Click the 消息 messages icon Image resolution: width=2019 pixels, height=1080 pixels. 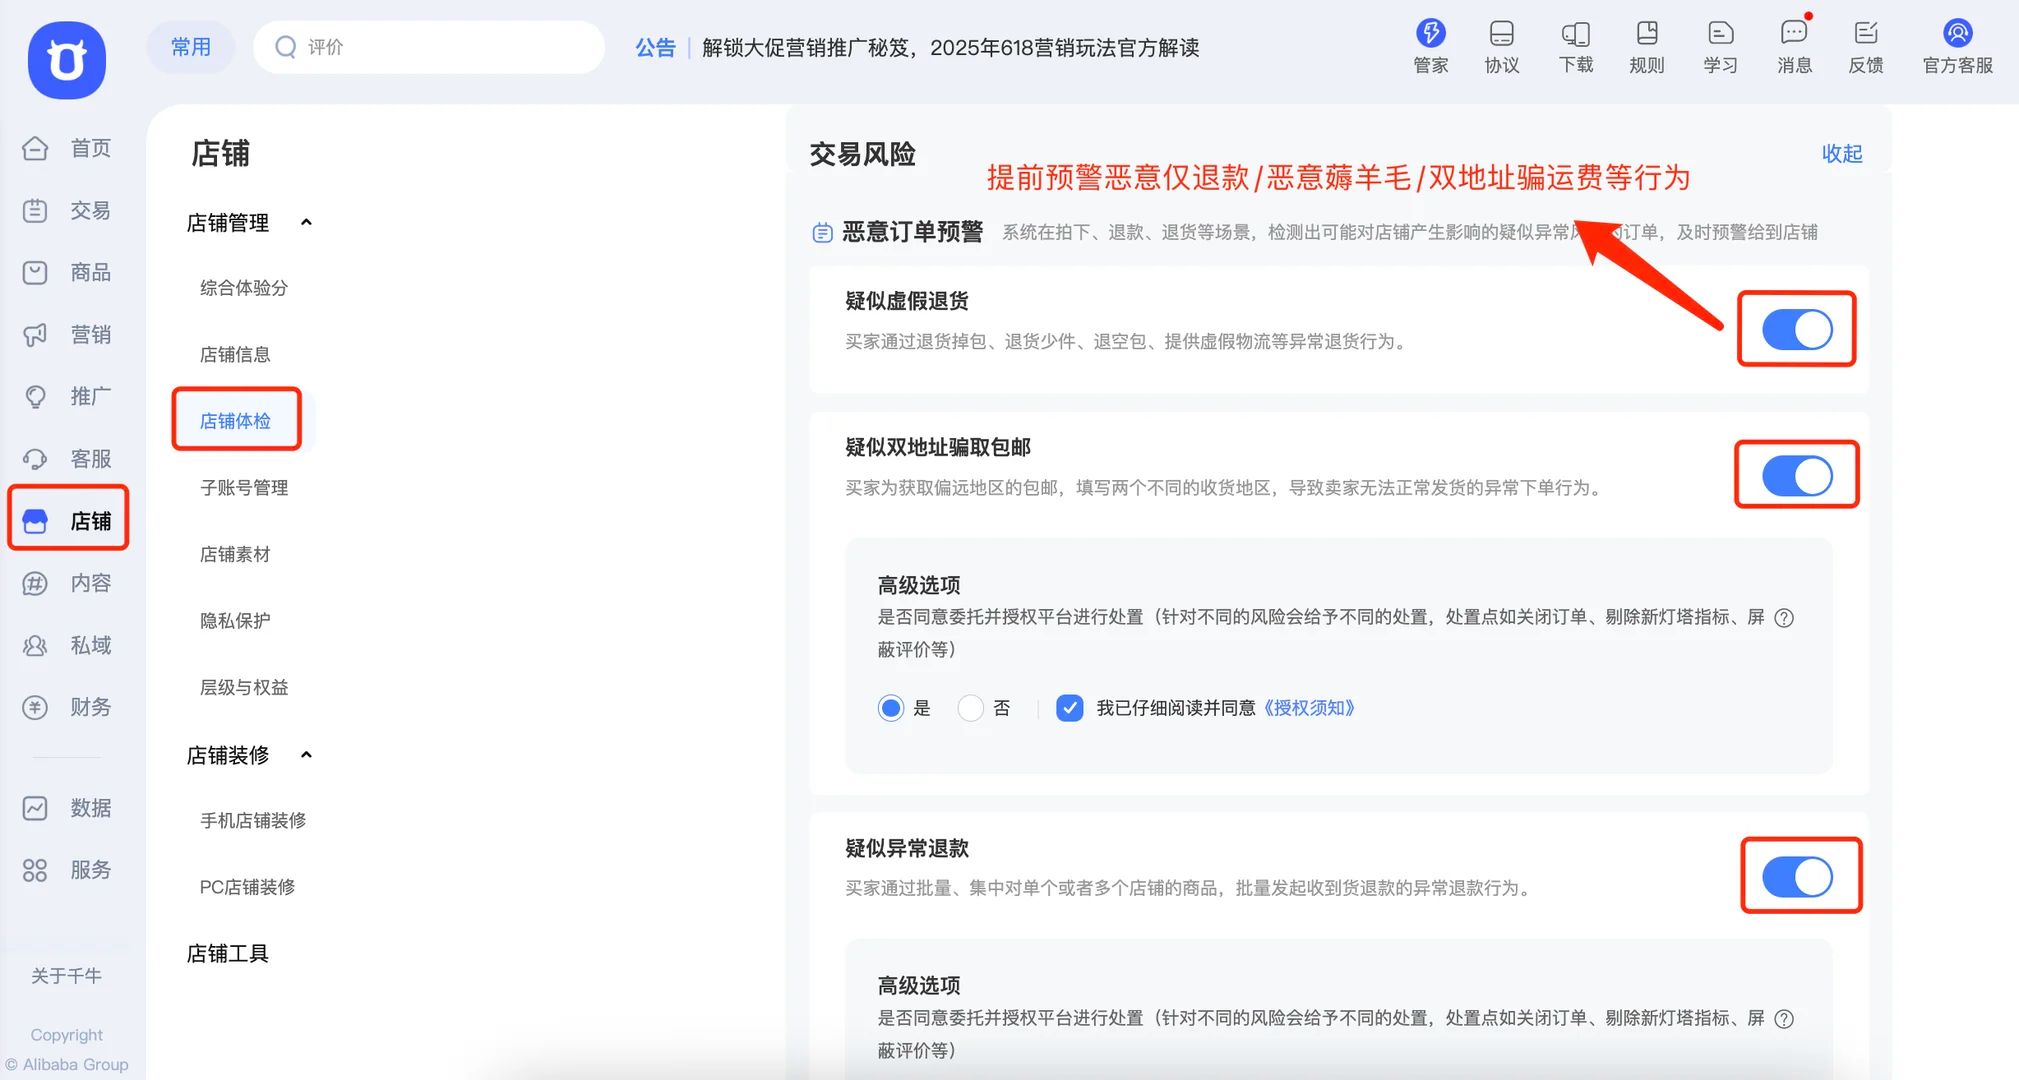[1794, 35]
